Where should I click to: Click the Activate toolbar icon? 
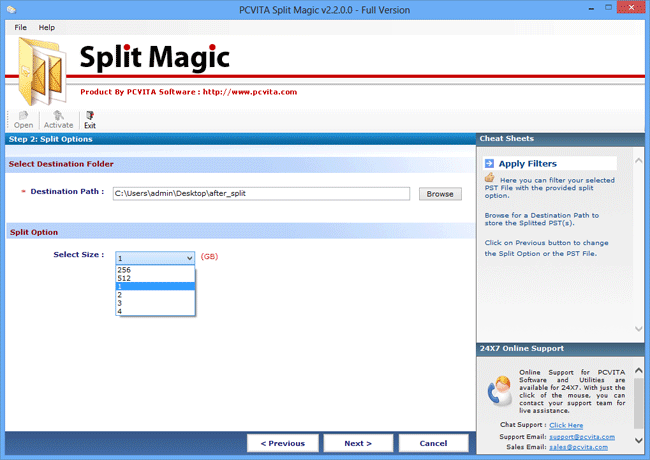(x=58, y=120)
